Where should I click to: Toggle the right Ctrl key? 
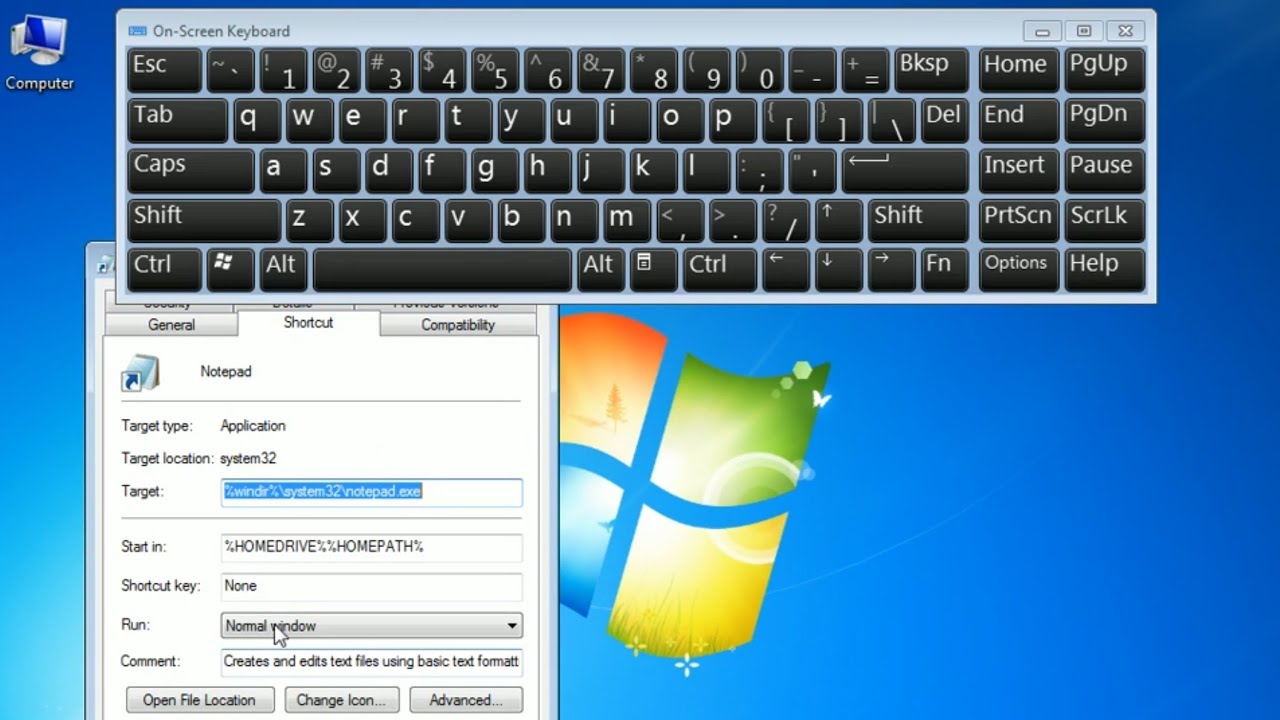point(720,270)
